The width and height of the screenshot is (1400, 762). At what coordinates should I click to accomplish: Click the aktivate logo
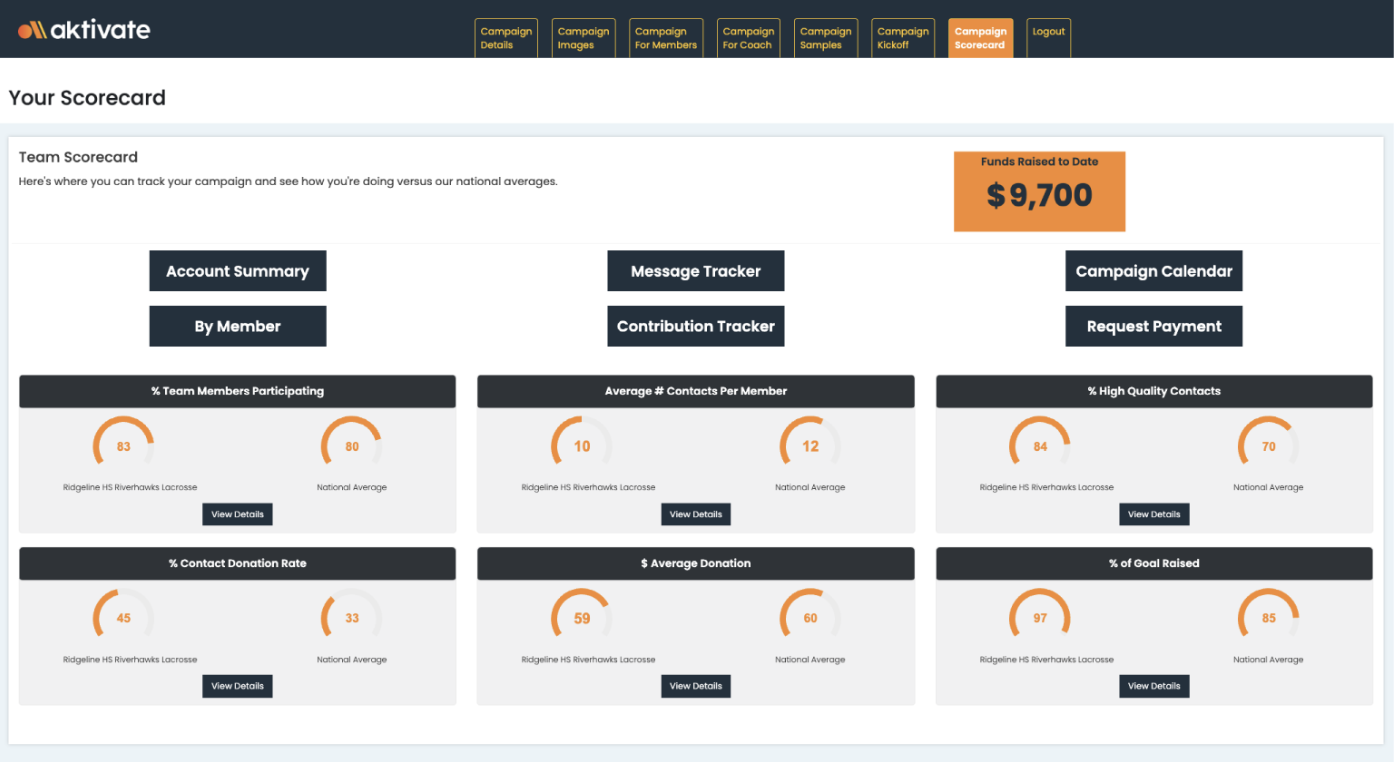click(84, 30)
